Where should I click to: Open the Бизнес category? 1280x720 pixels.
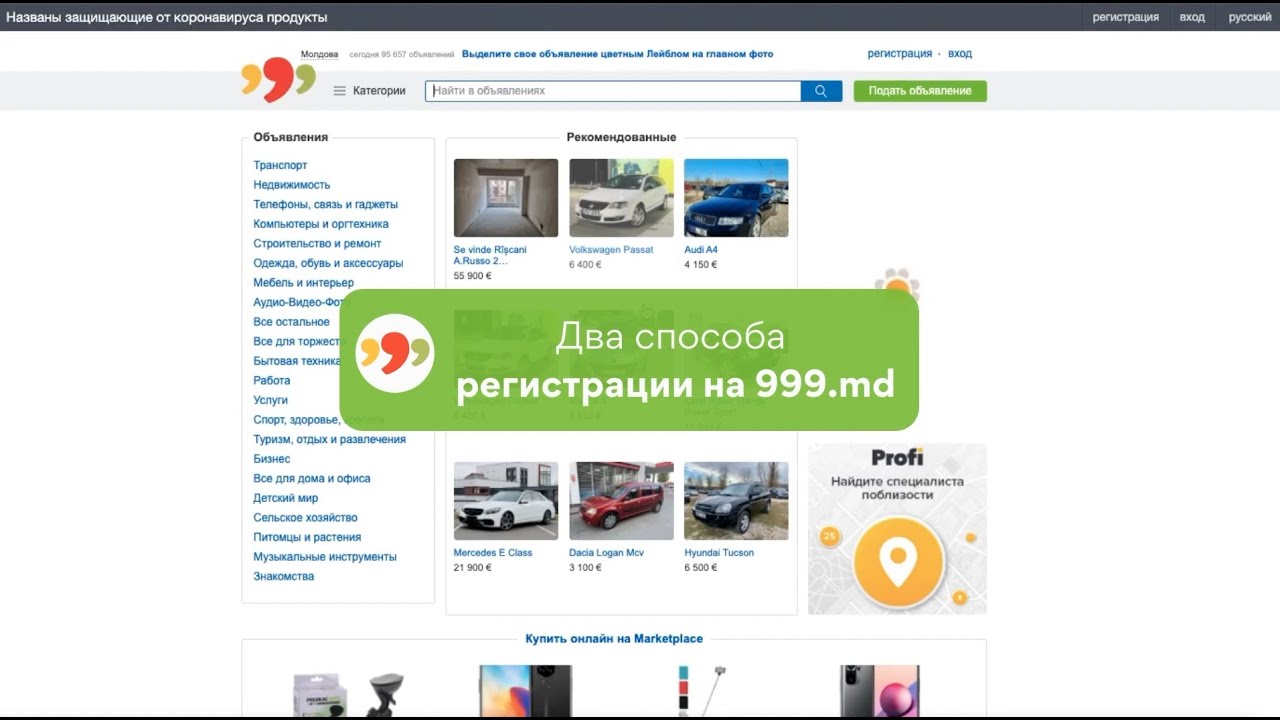coord(272,459)
